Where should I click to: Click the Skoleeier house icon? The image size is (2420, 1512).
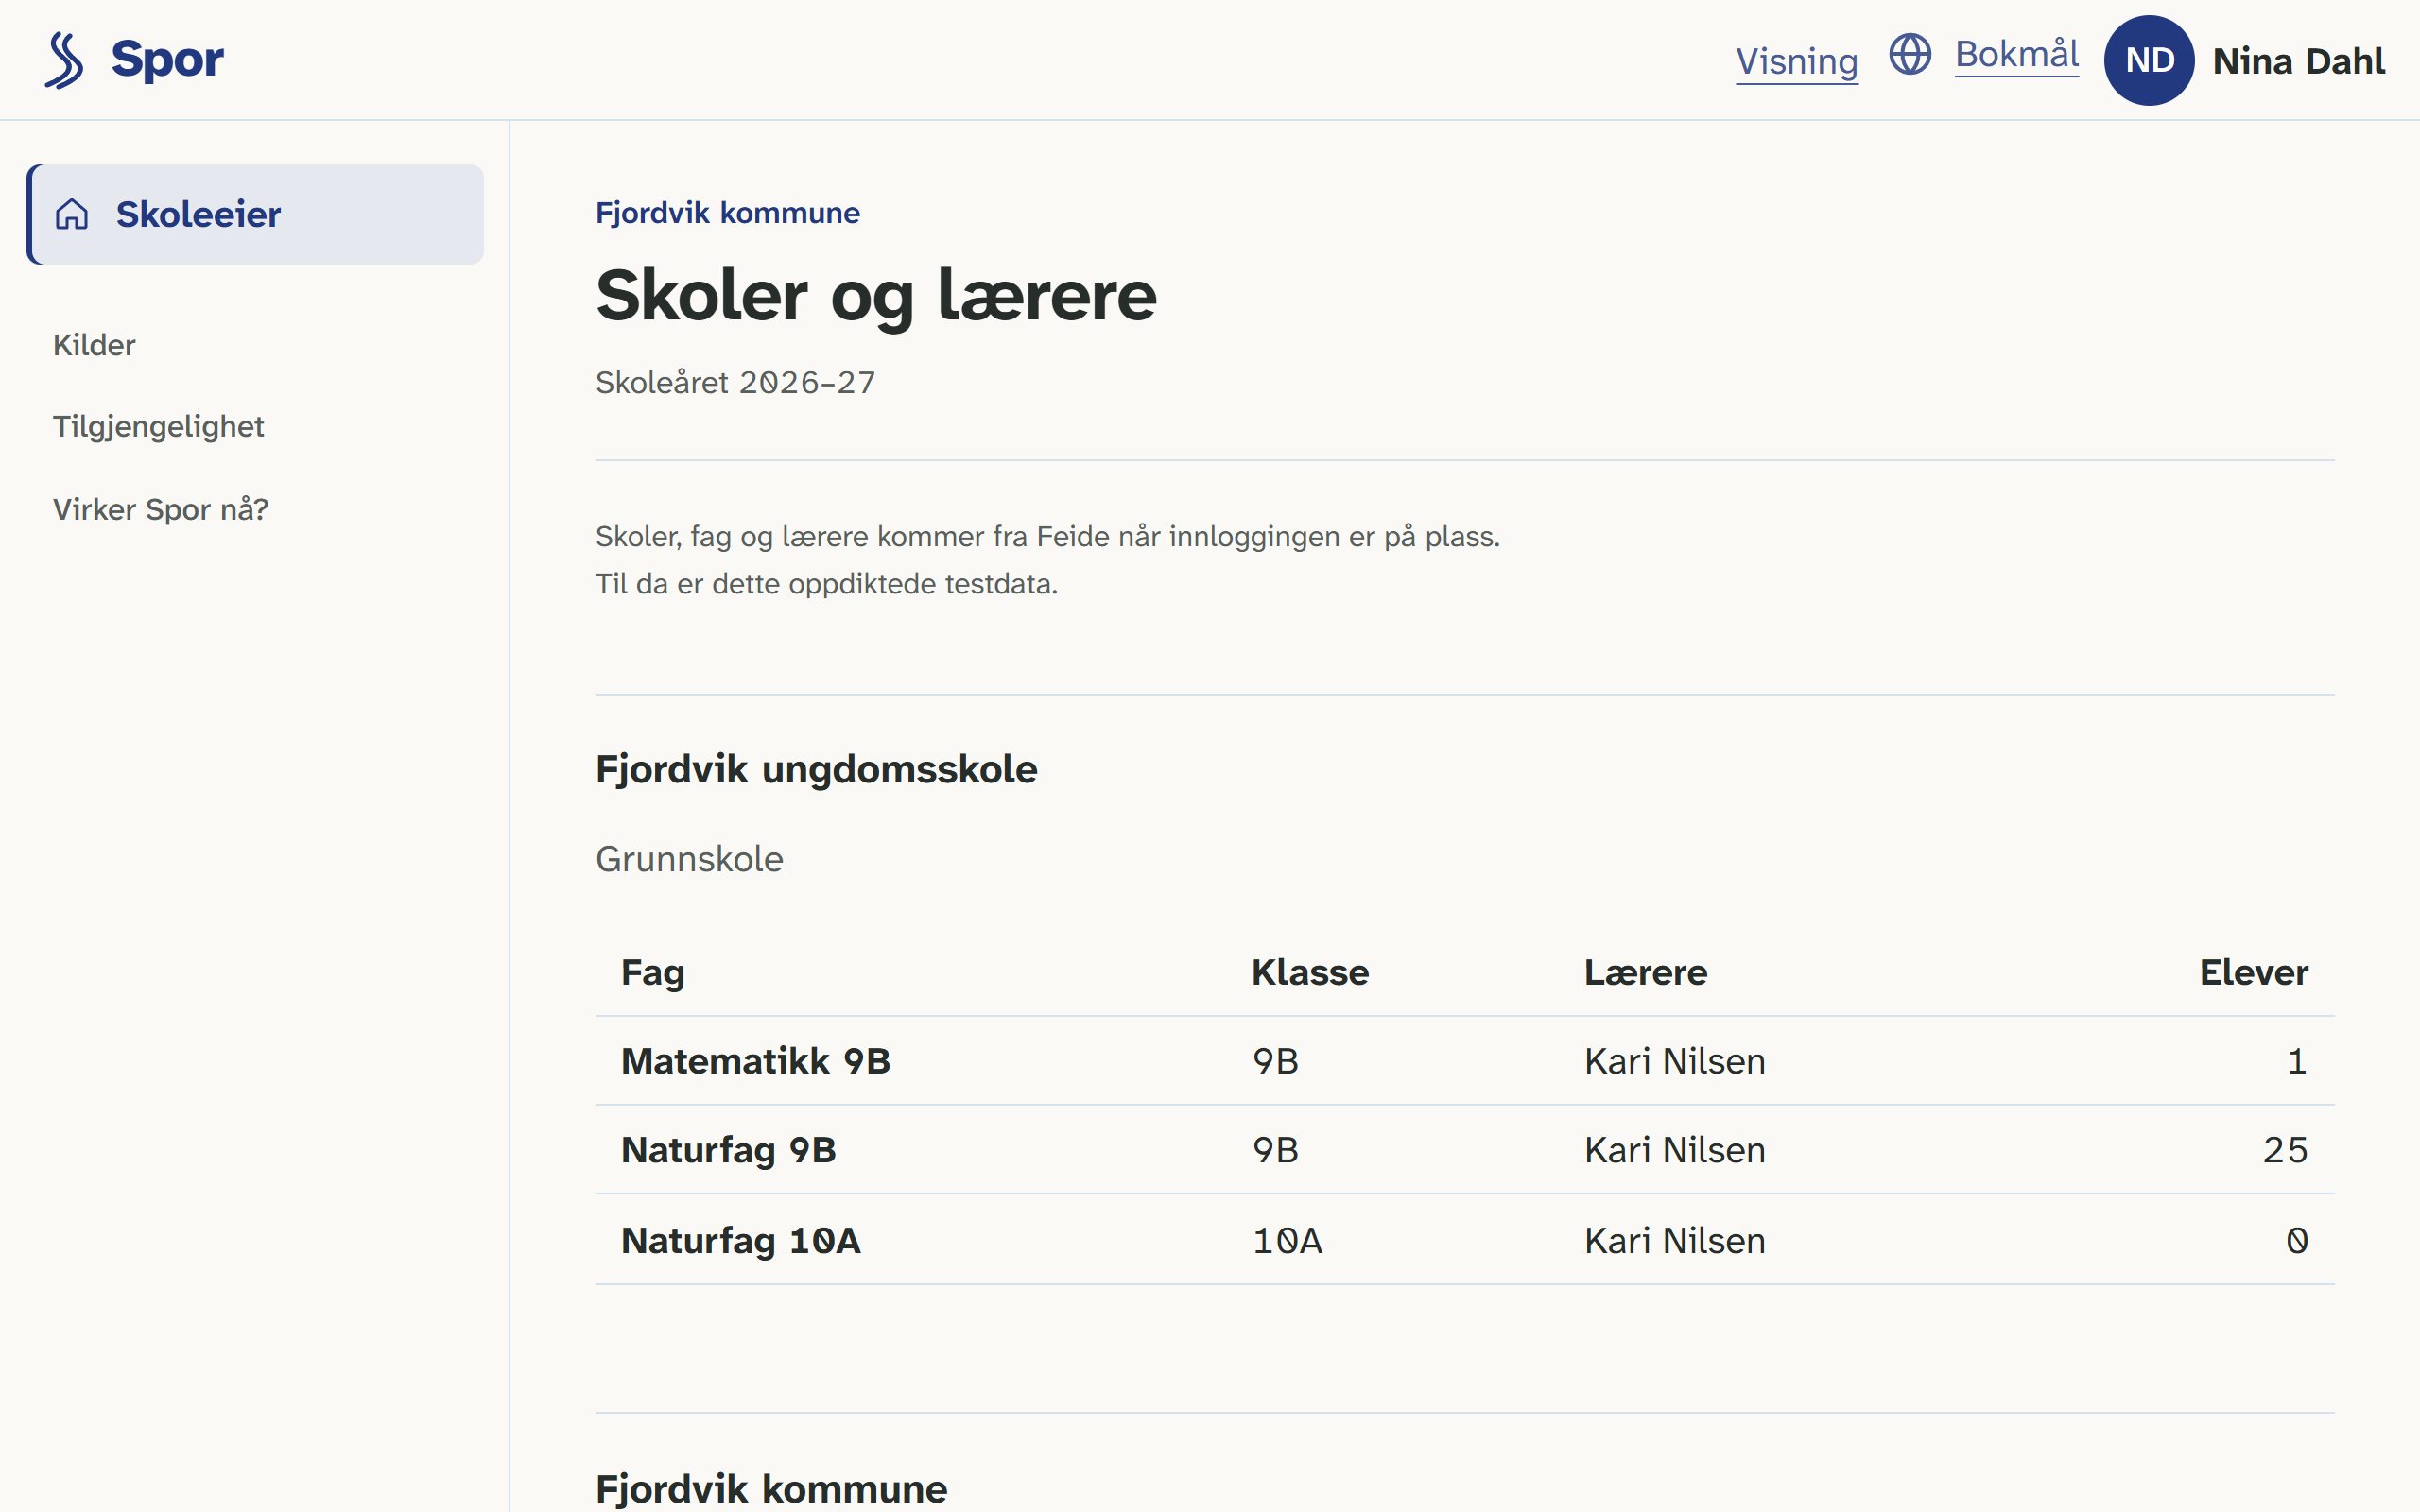point(72,214)
